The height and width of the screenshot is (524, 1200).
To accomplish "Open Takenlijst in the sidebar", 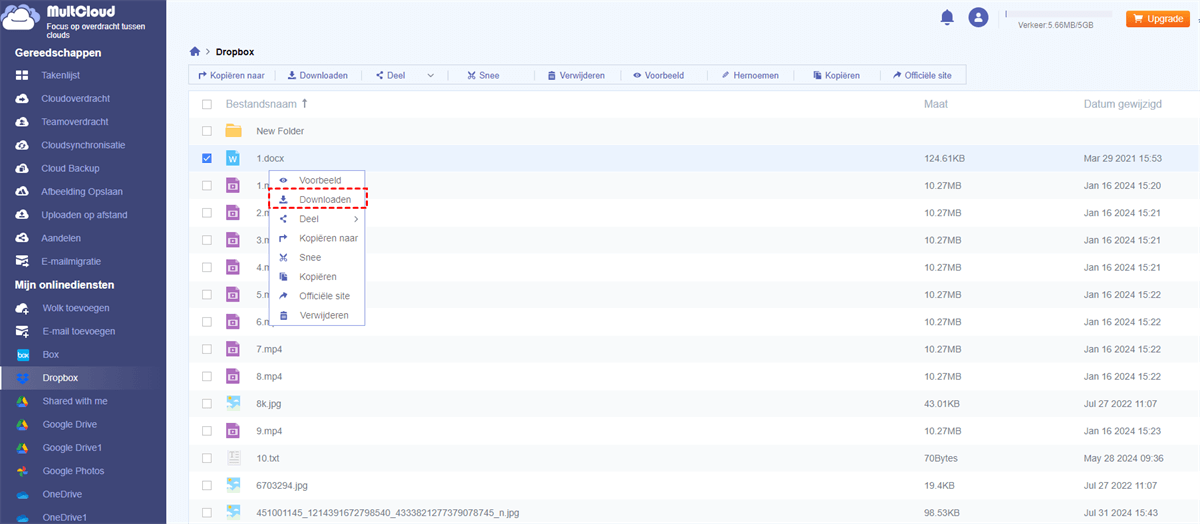I will (x=60, y=75).
